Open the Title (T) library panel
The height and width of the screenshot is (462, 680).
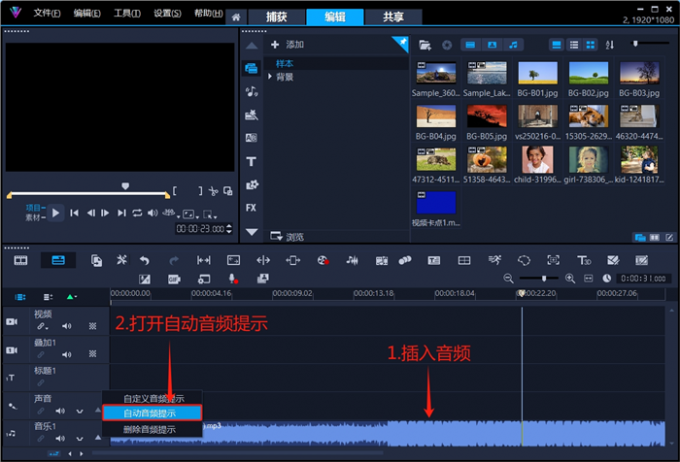point(251,161)
